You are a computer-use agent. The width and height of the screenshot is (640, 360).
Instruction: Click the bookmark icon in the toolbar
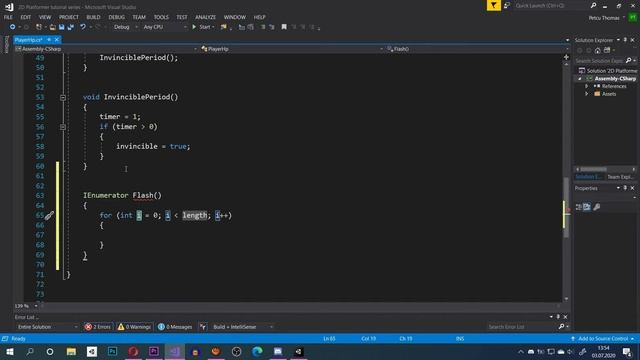click(x=284, y=27)
